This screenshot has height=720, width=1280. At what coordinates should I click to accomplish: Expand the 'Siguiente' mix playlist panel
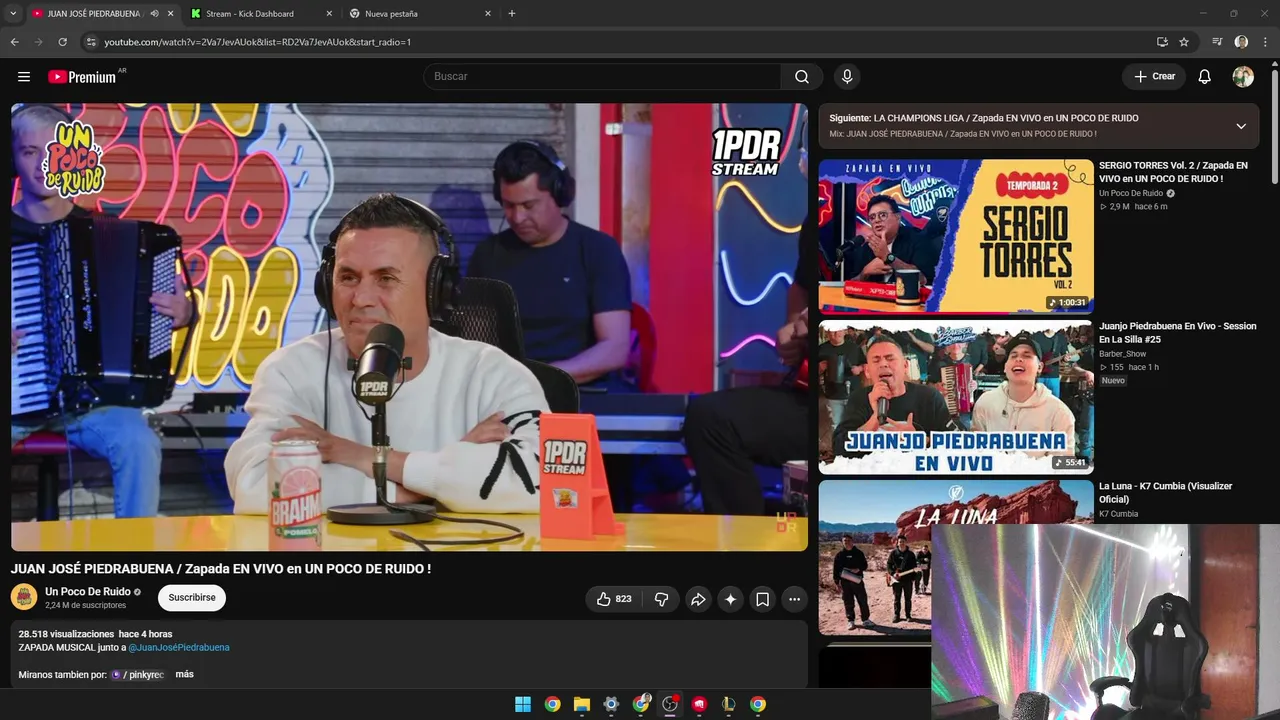click(1241, 126)
